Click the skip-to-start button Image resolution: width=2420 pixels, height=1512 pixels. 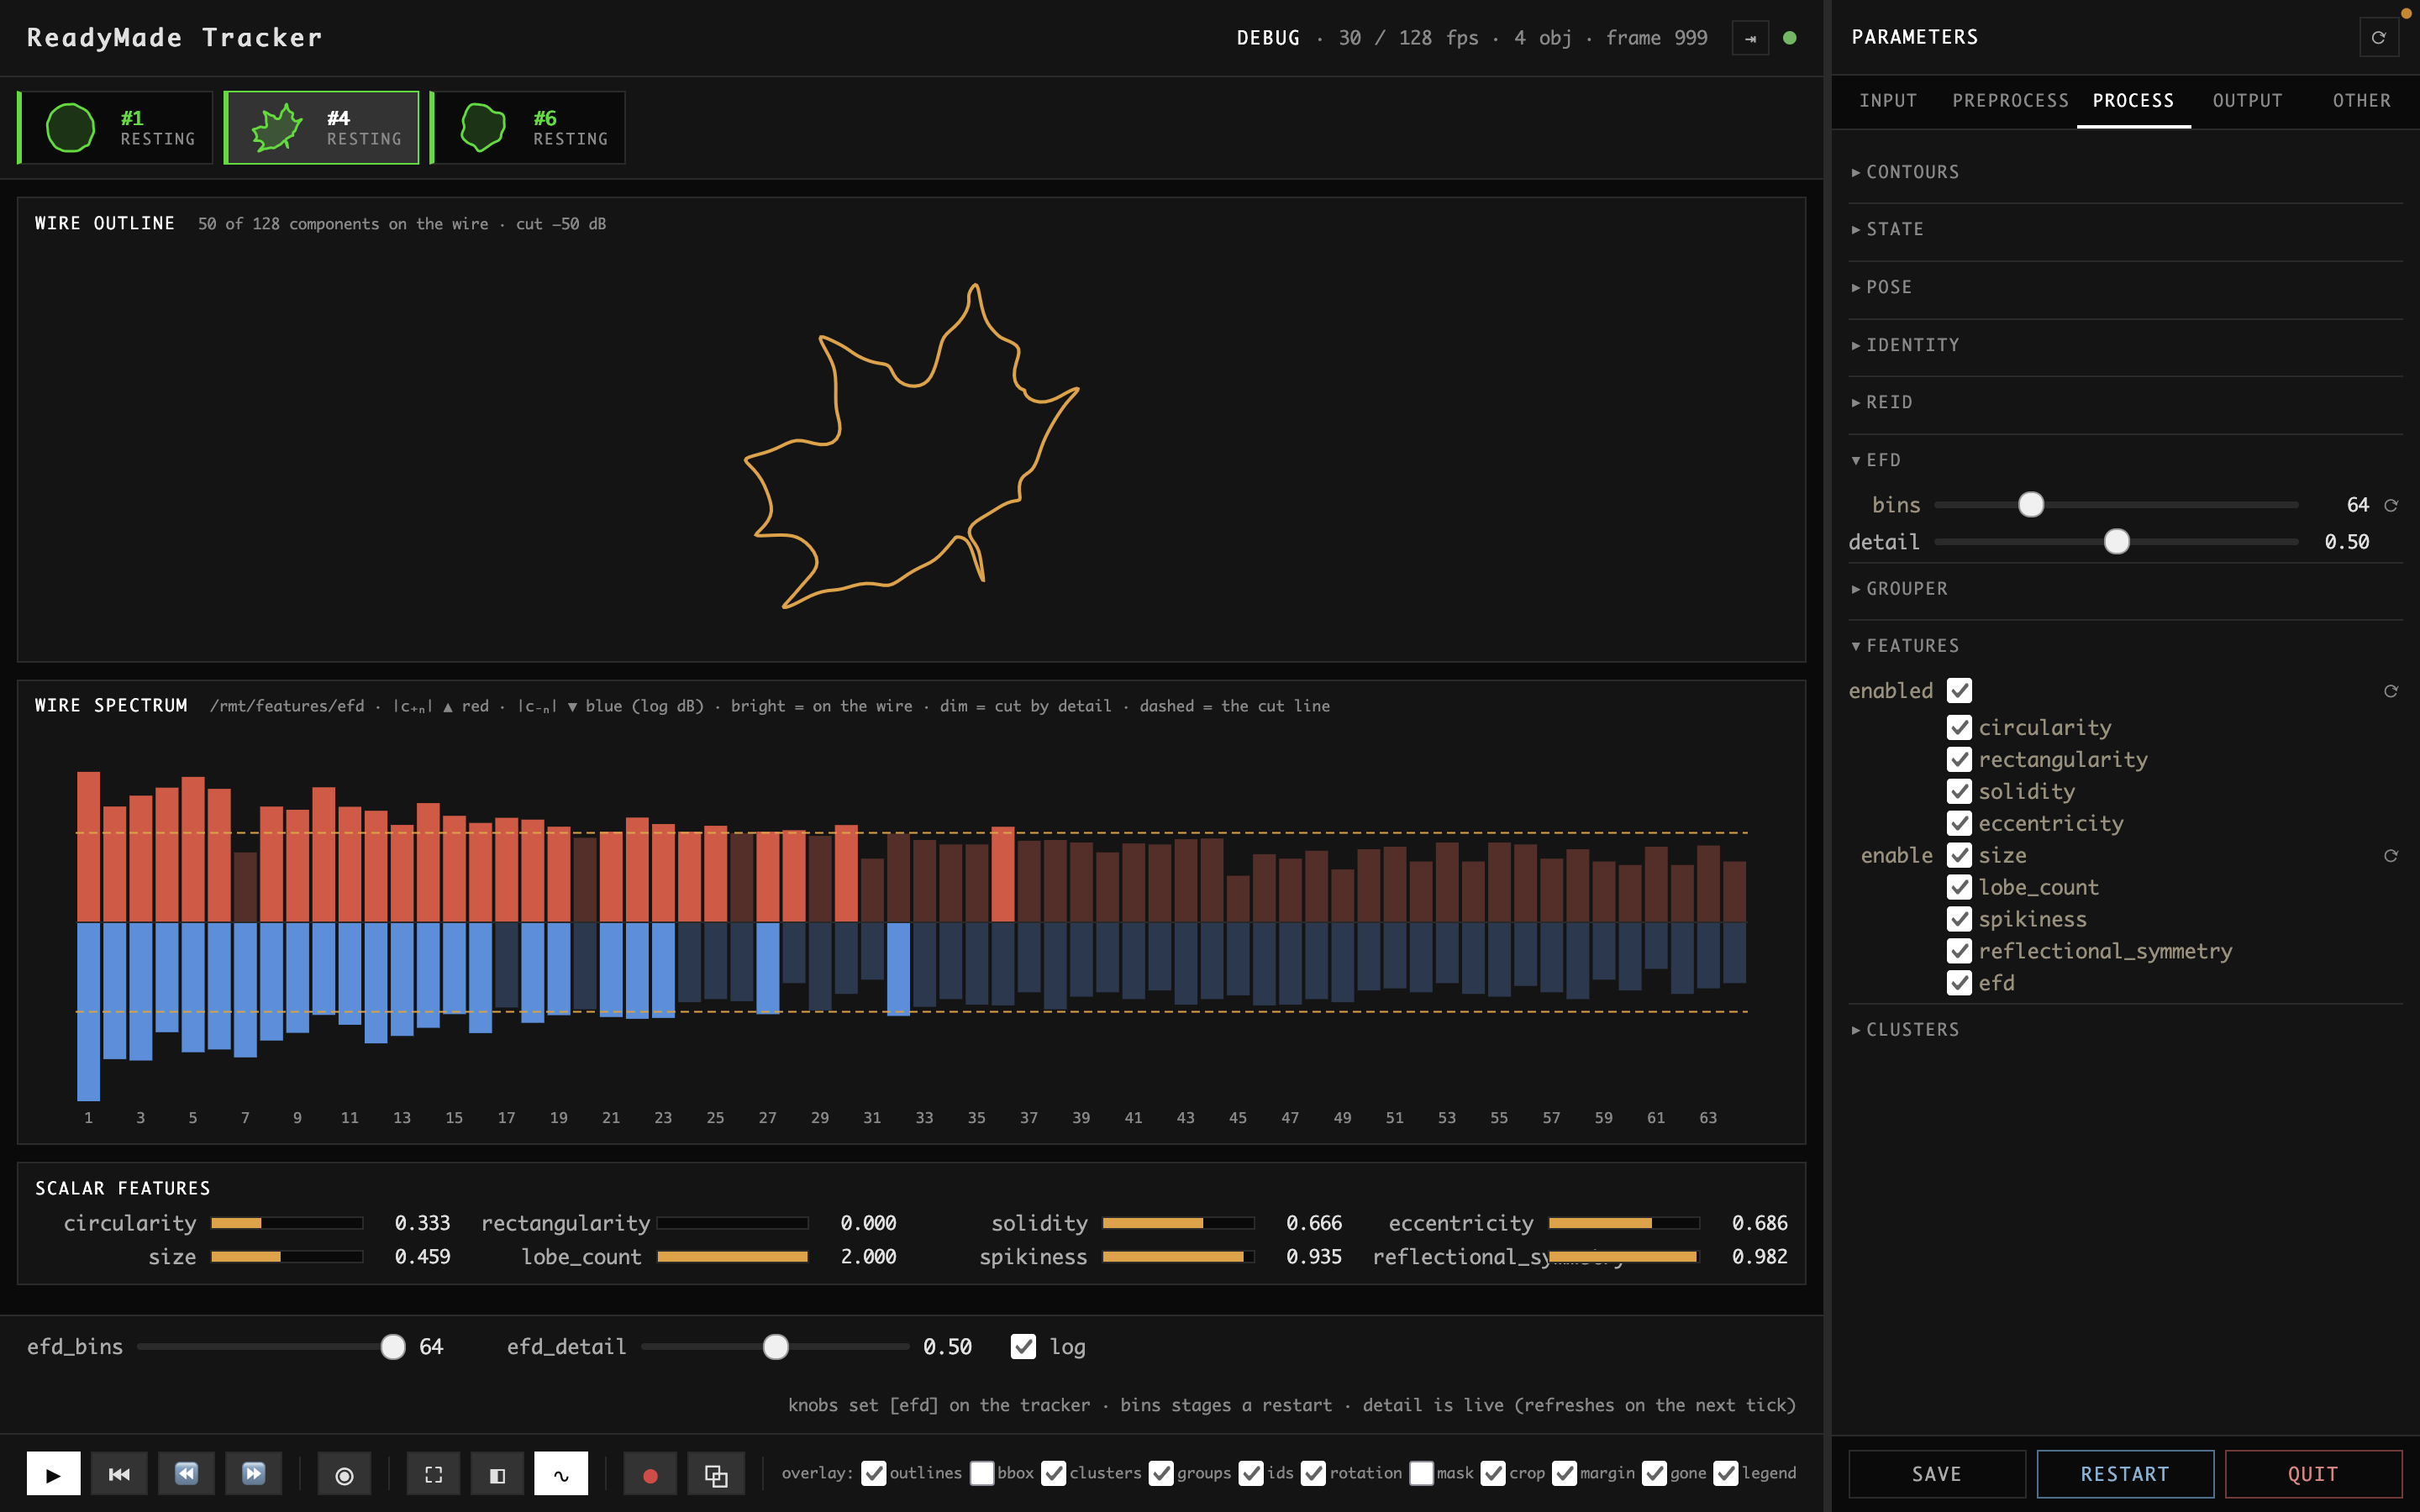pos(119,1473)
